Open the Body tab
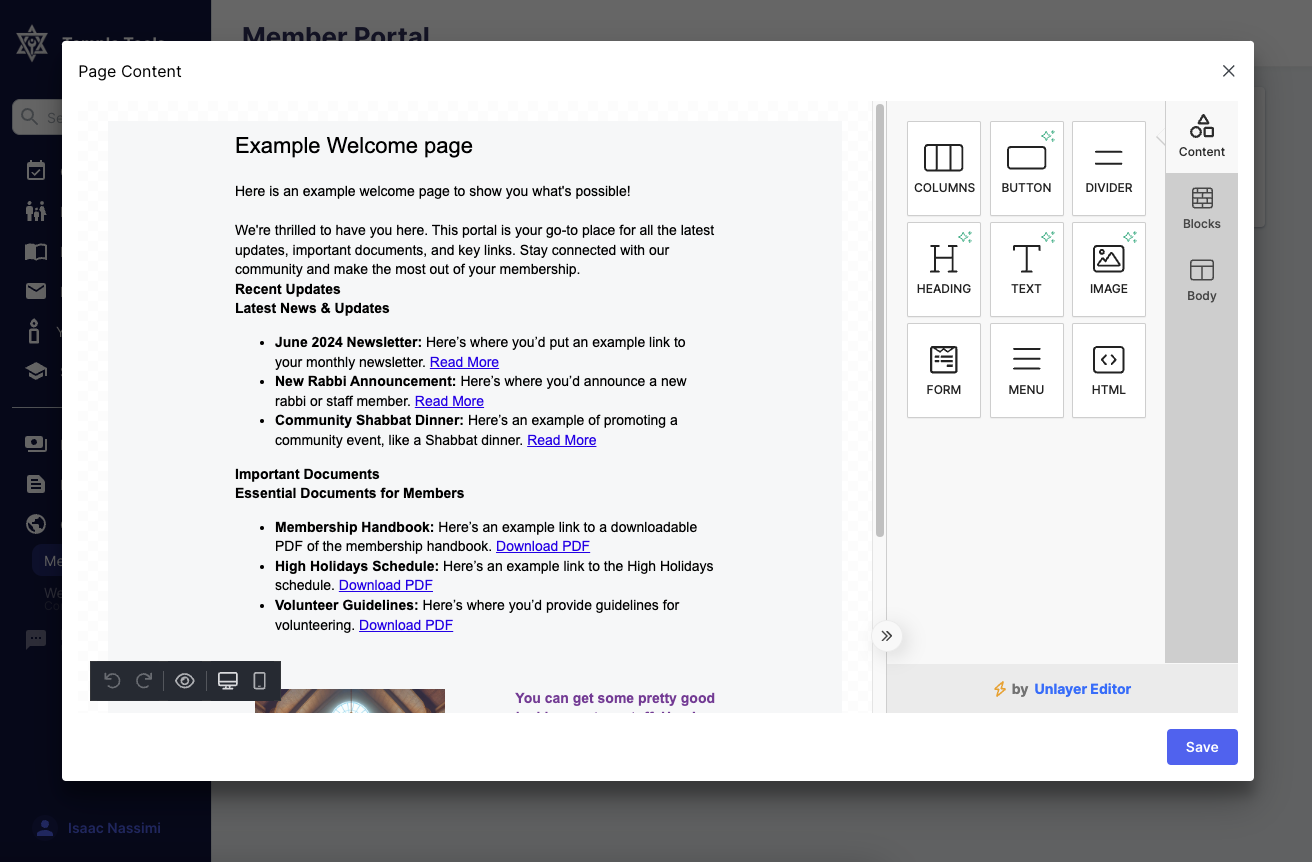The image size is (1312, 862). point(1201,281)
